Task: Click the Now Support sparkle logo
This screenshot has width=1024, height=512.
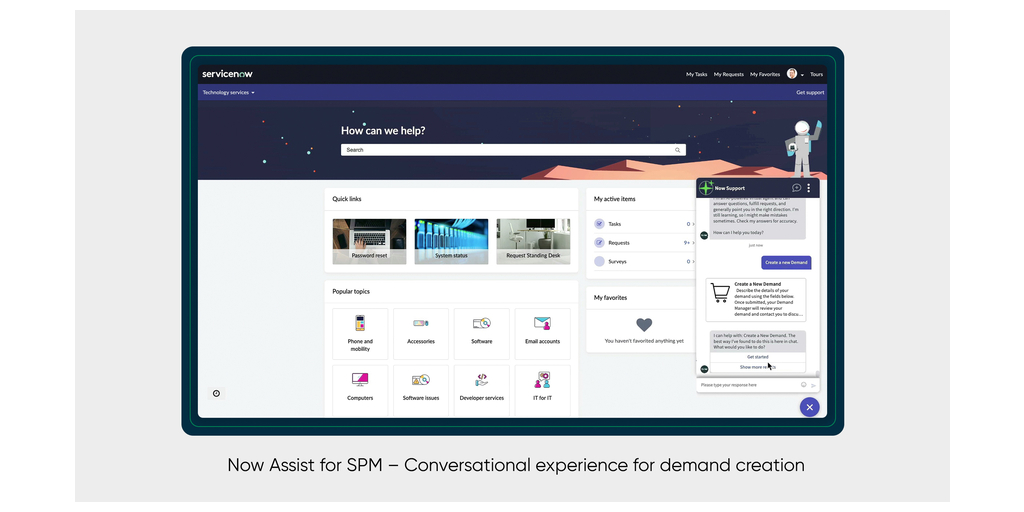Action: click(x=706, y=188)
